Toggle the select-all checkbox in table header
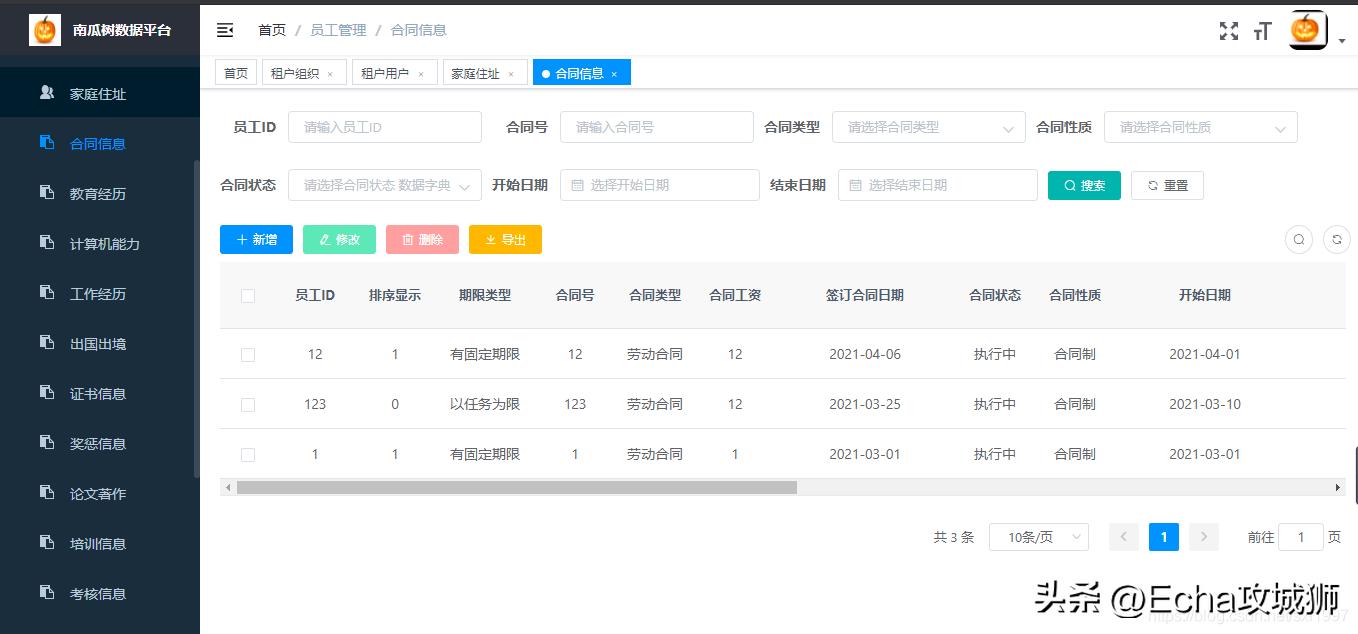1358x634 pixels. 248,295
